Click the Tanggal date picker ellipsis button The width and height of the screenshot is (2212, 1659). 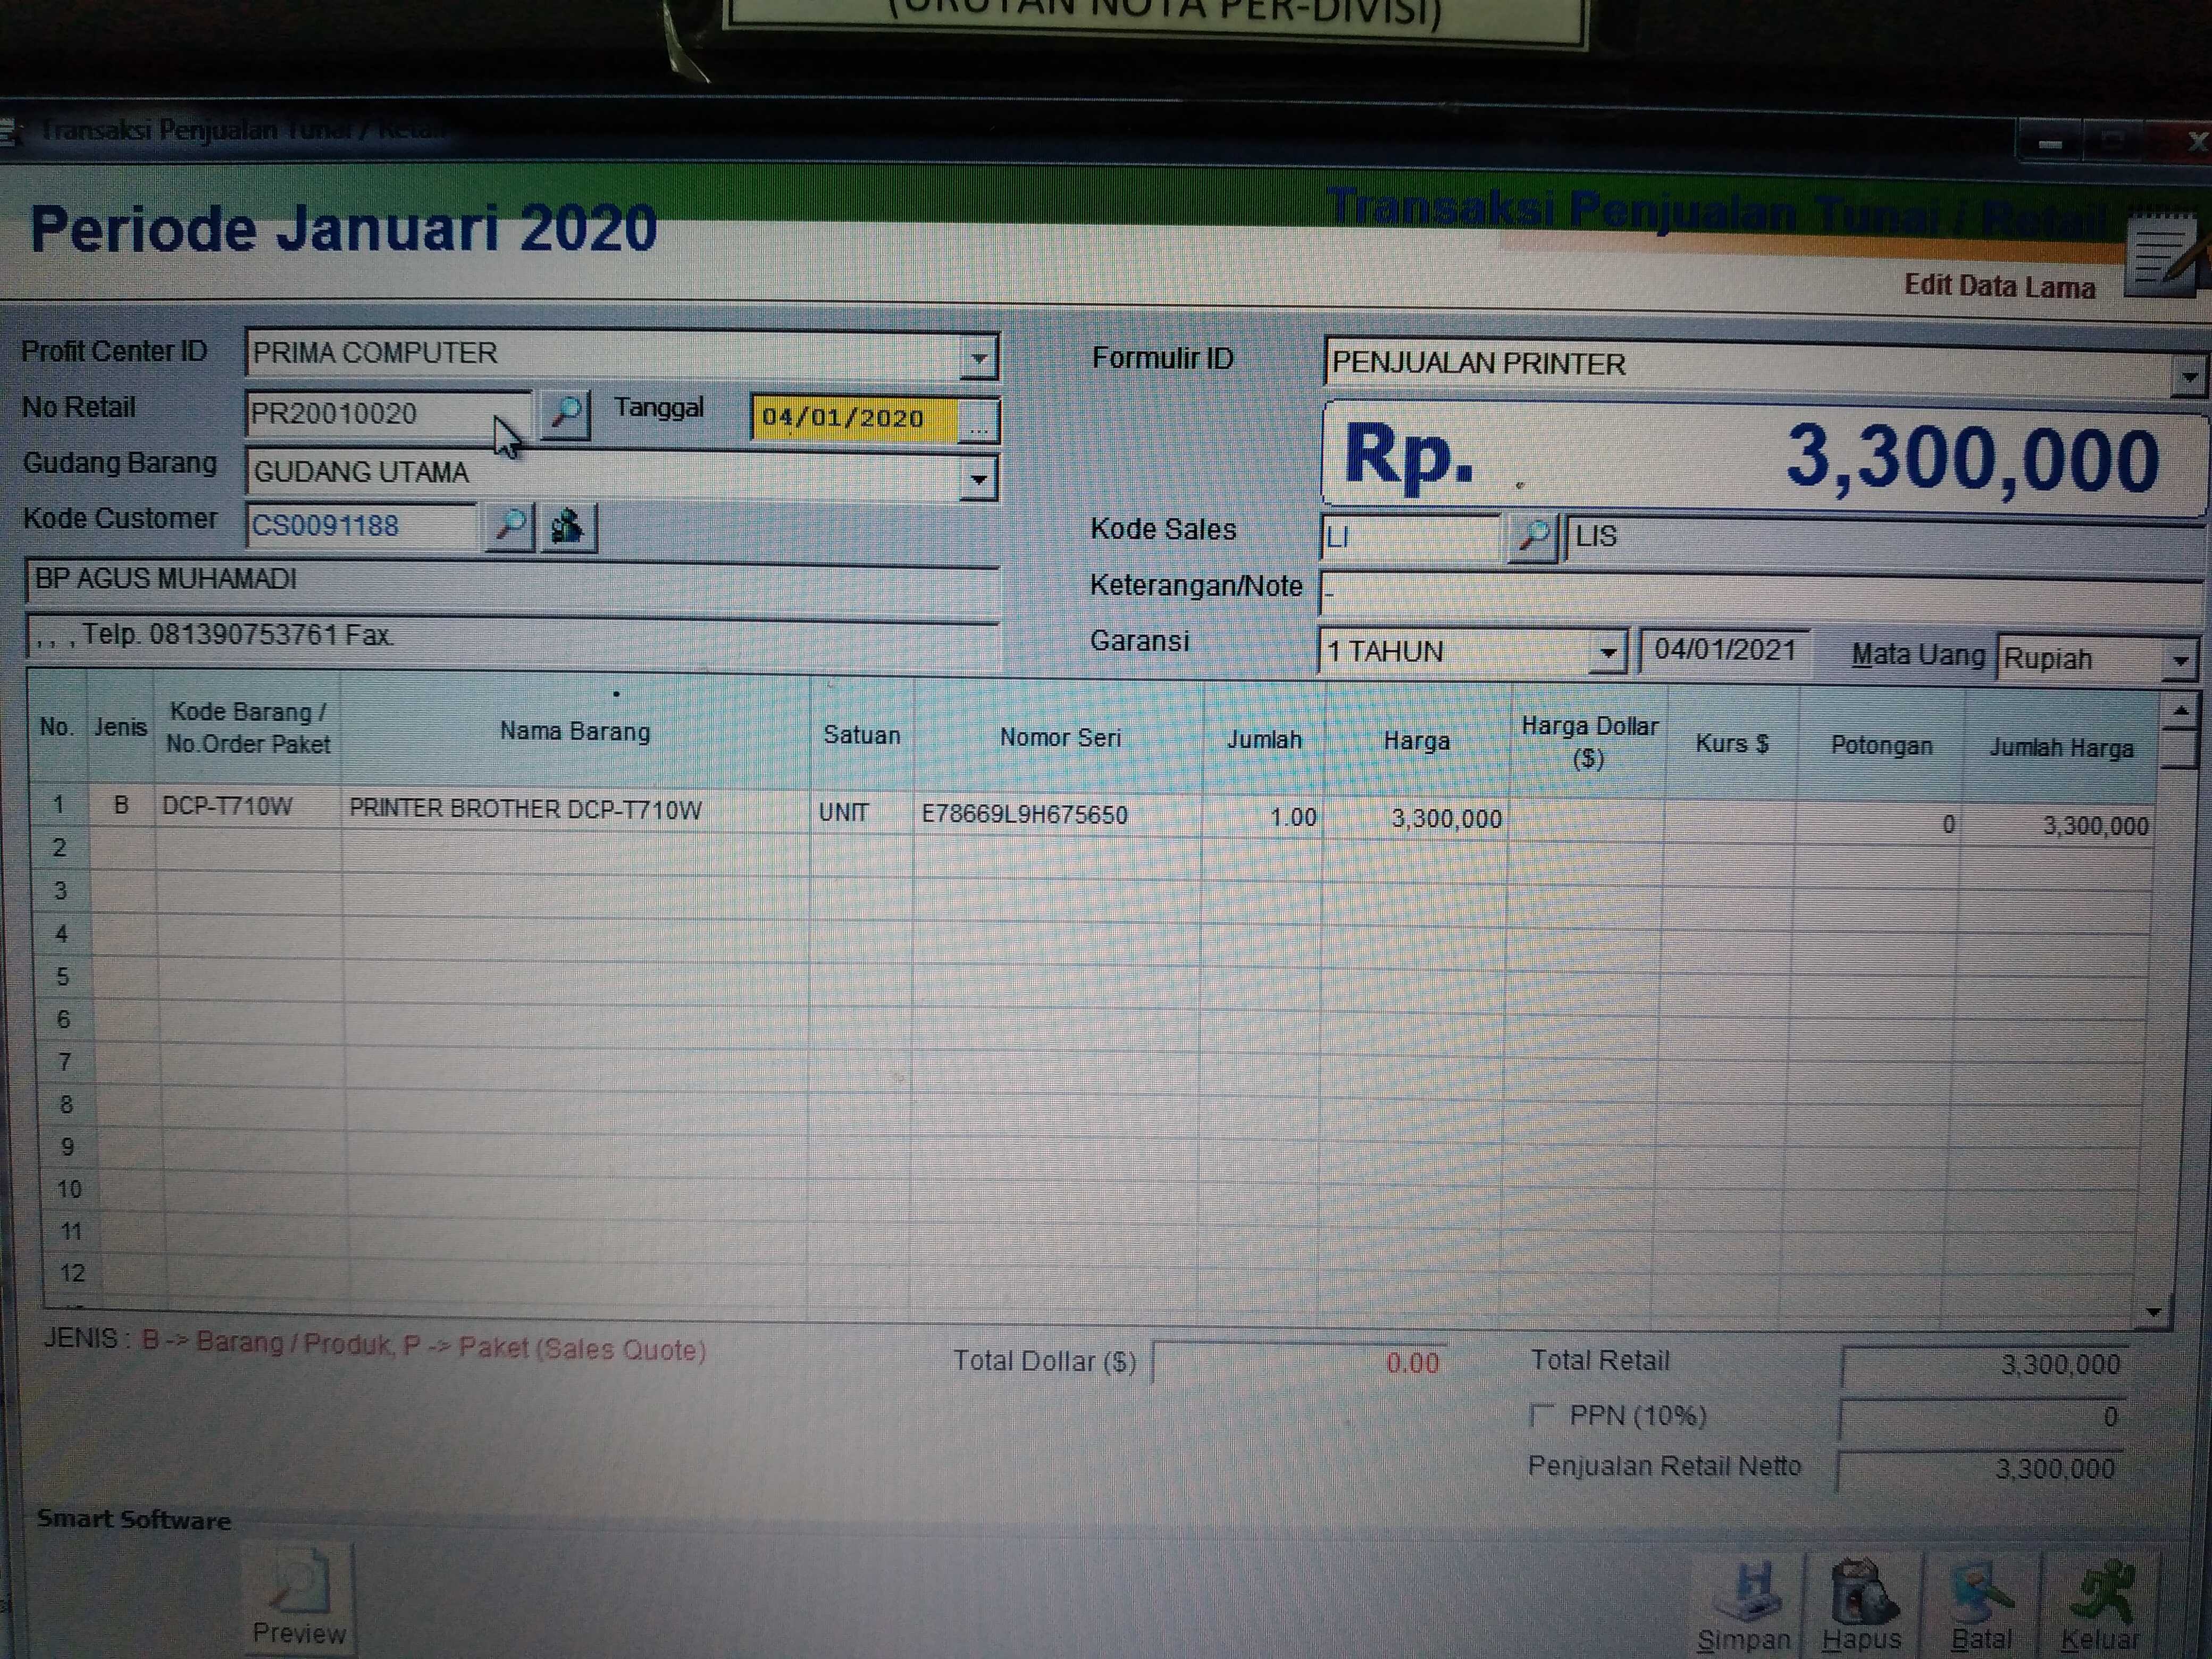978,421
